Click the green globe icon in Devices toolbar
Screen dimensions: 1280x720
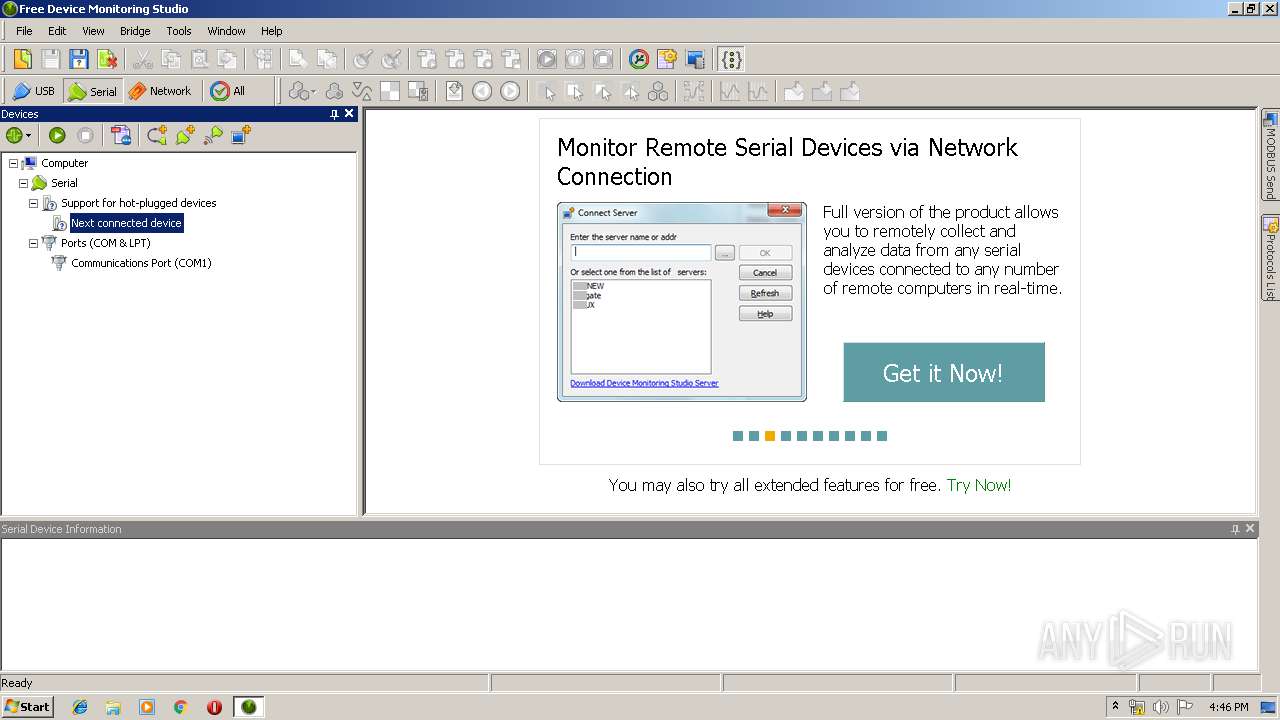tap(14, 135)
